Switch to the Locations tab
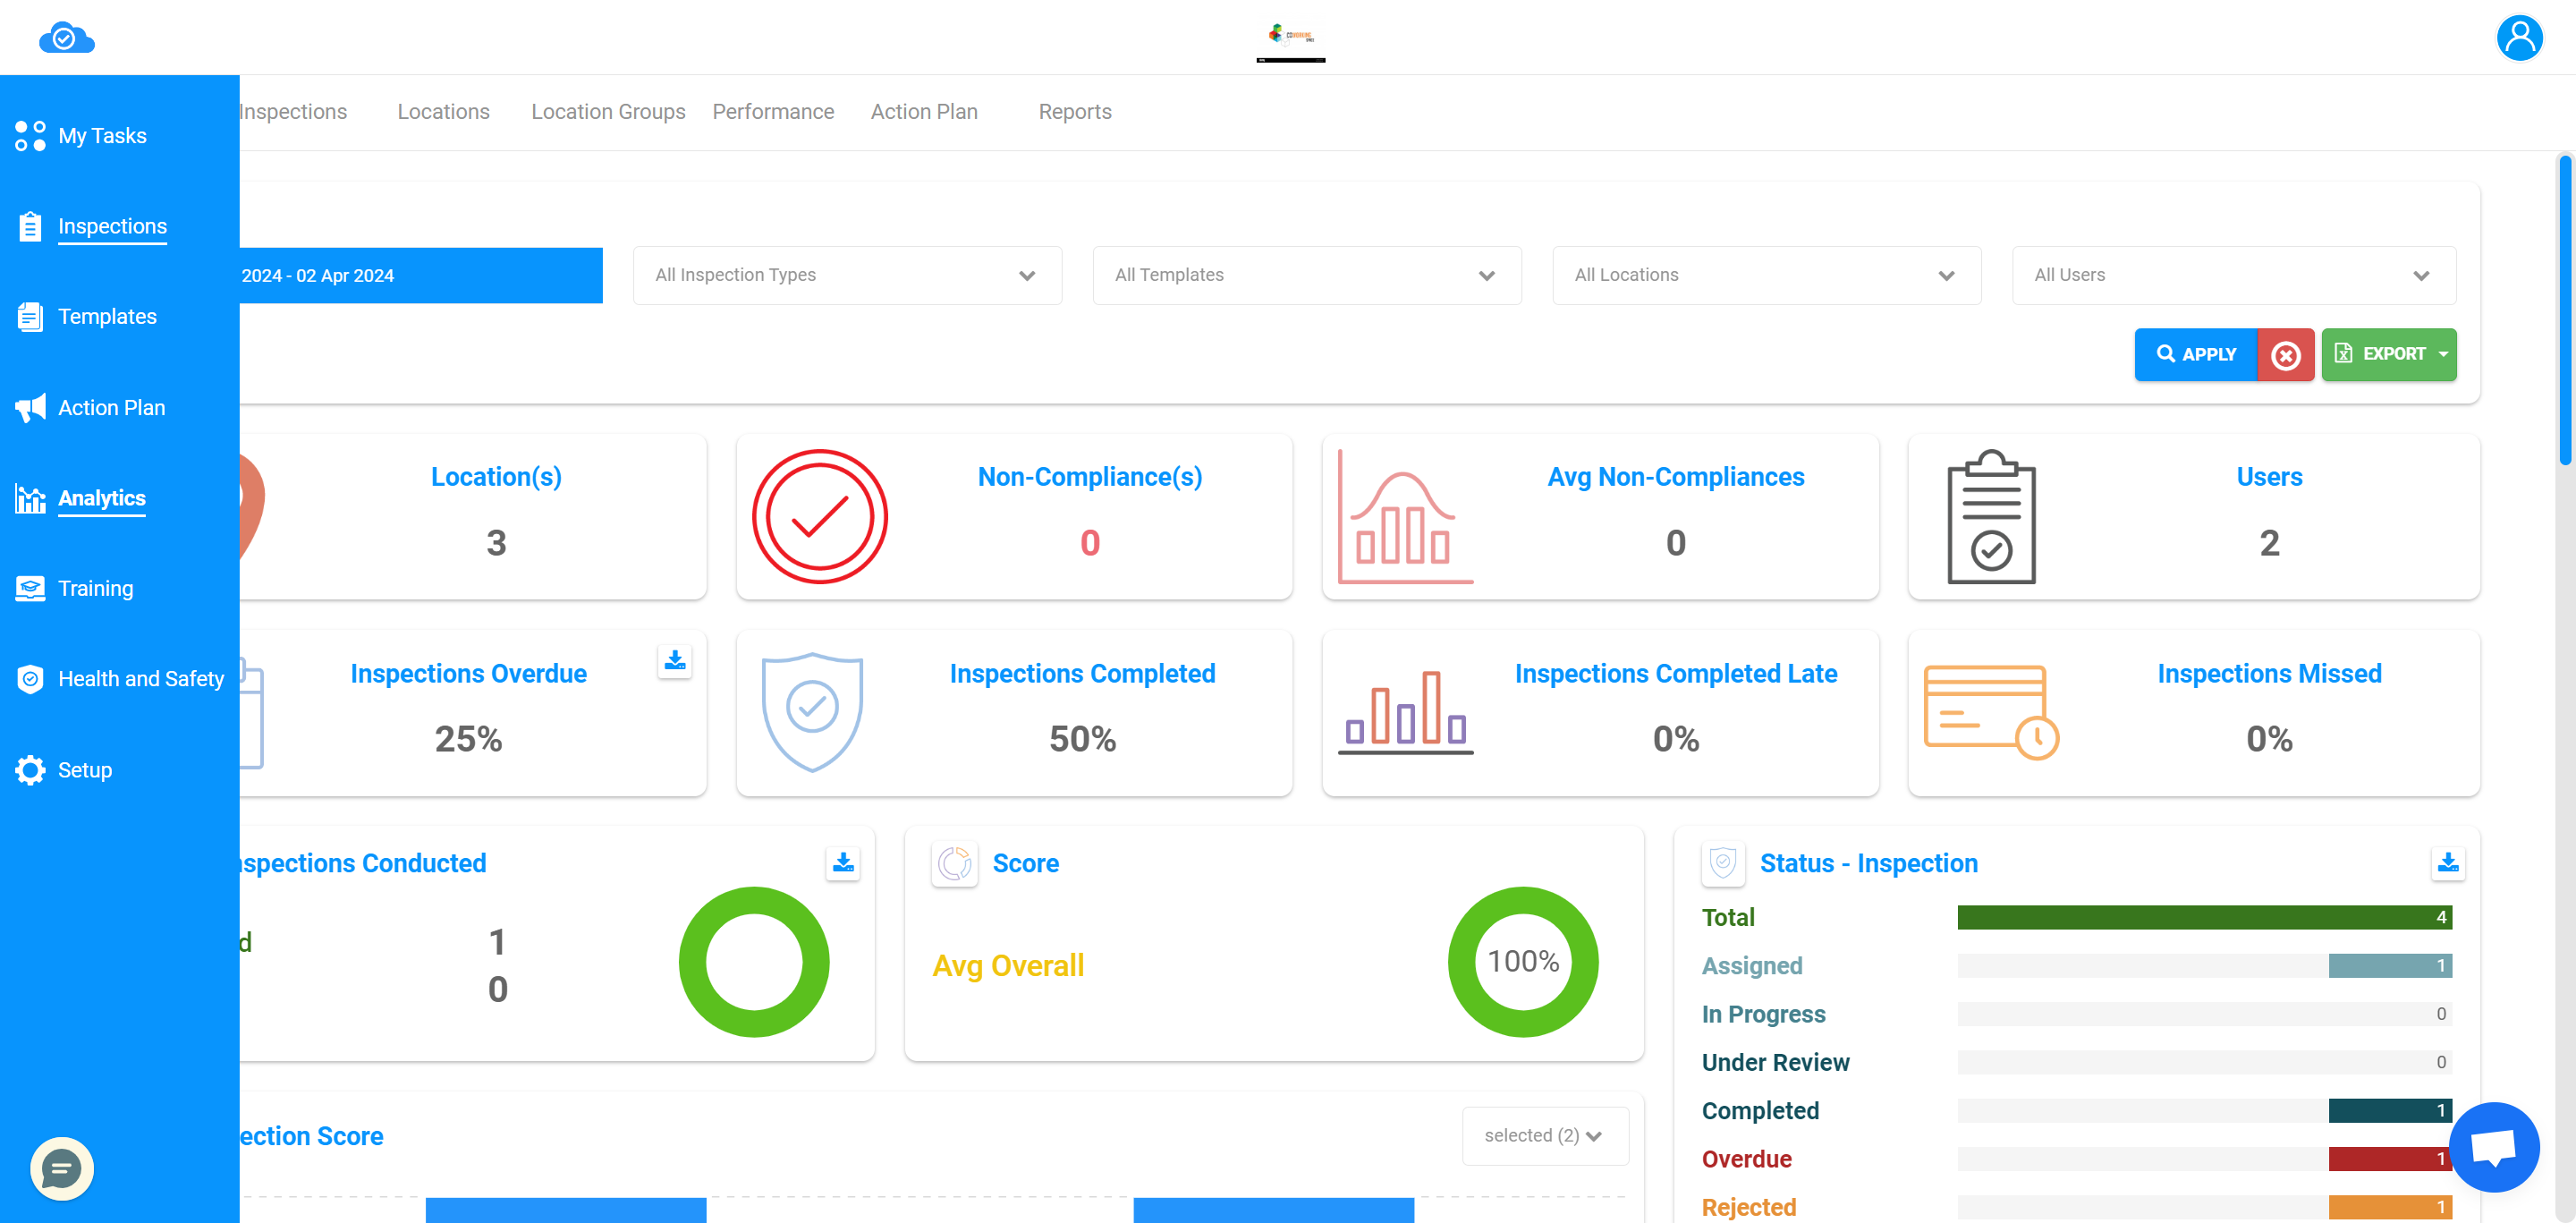This screenshot has width=2576, height=1223. coord(443,111)
